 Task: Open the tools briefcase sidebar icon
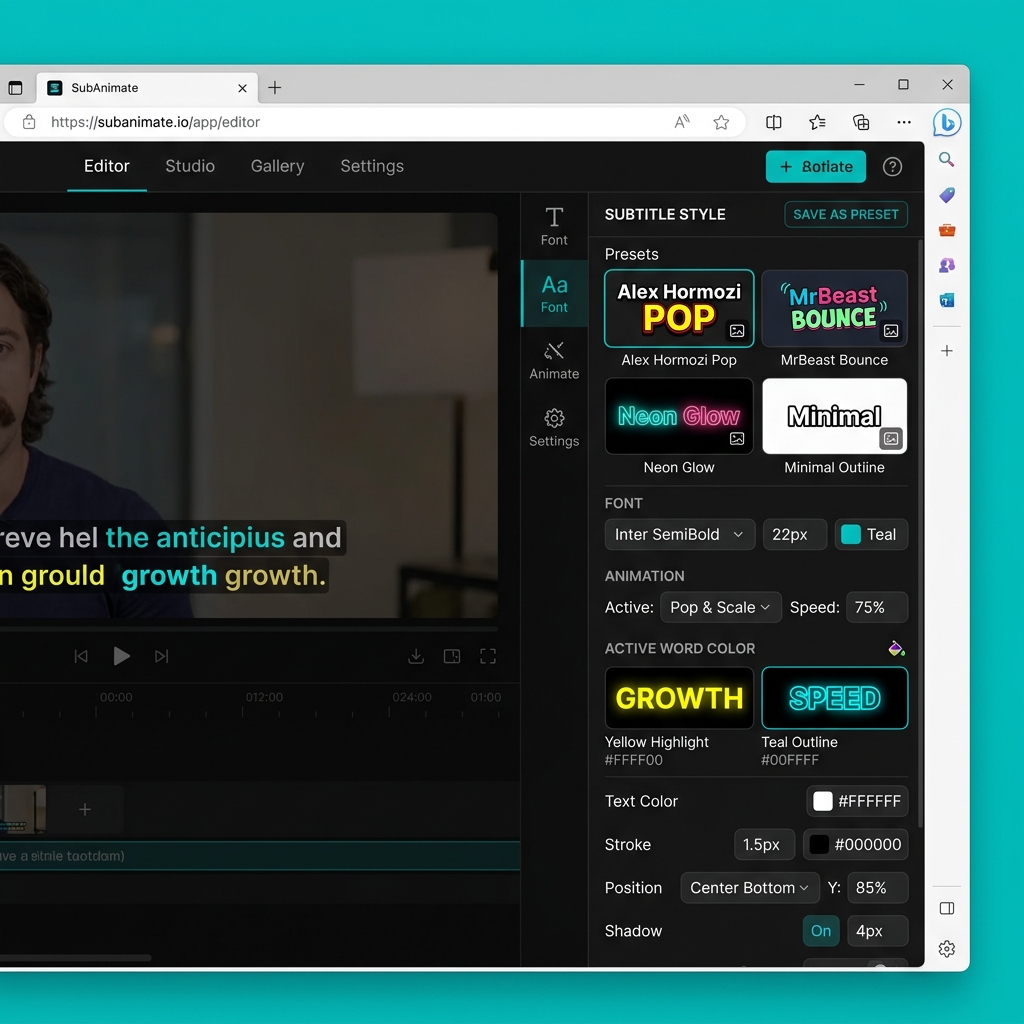946,230
